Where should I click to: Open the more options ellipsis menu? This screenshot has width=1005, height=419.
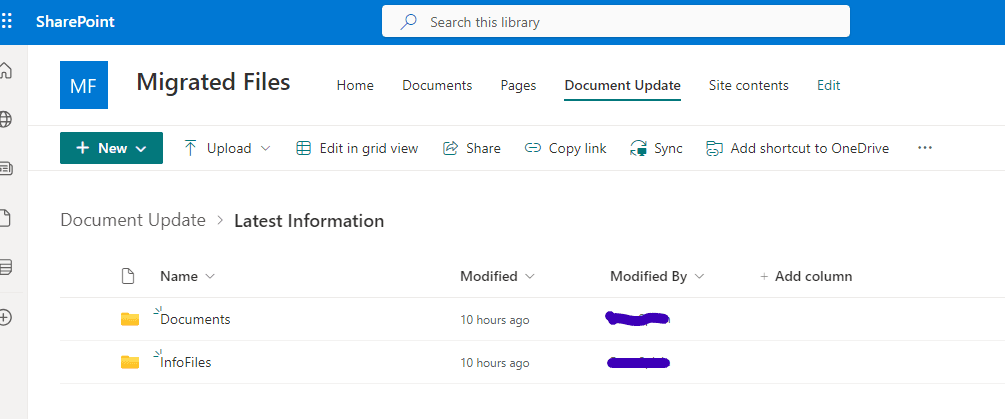[924, 148]
